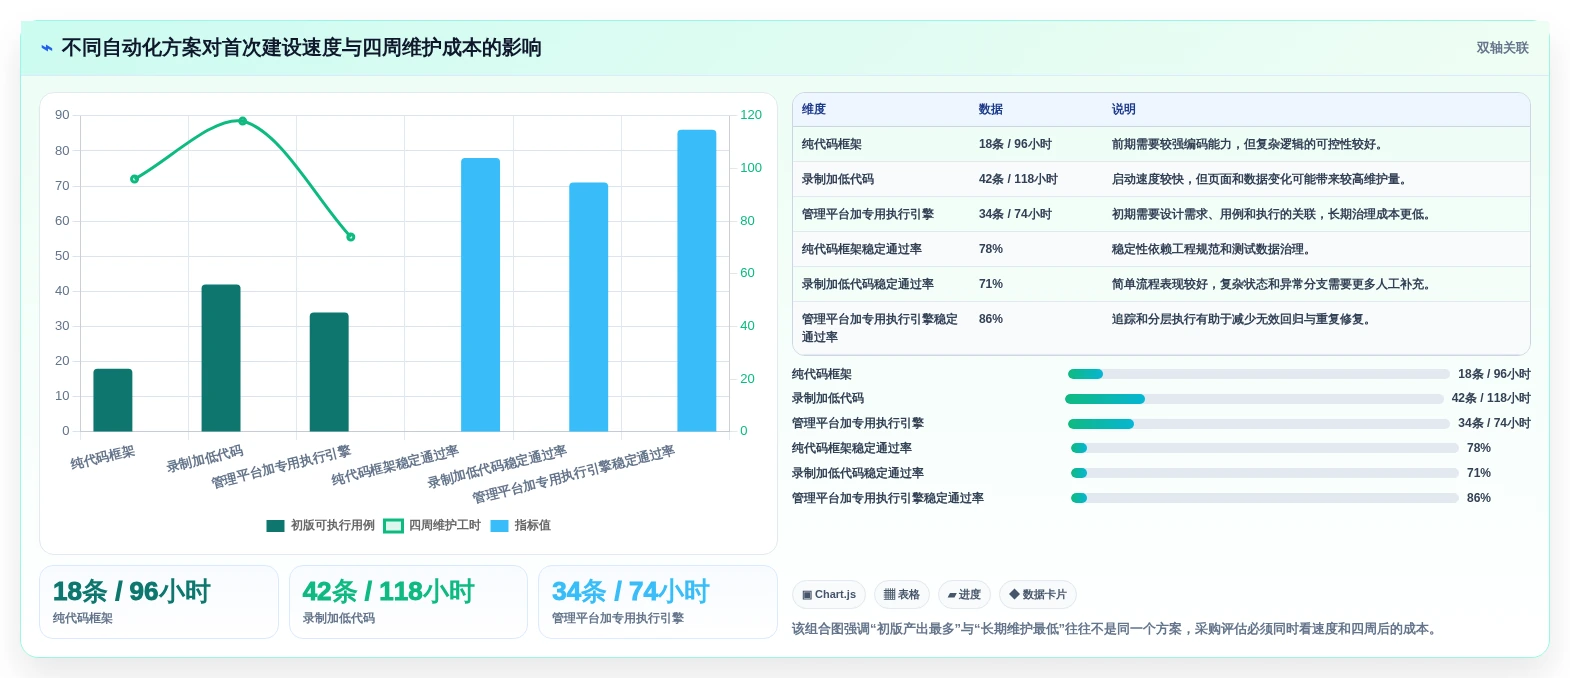Click the 18条 / 96小时 summary card
Screen dimensions: 1570x678
(159, 602)
